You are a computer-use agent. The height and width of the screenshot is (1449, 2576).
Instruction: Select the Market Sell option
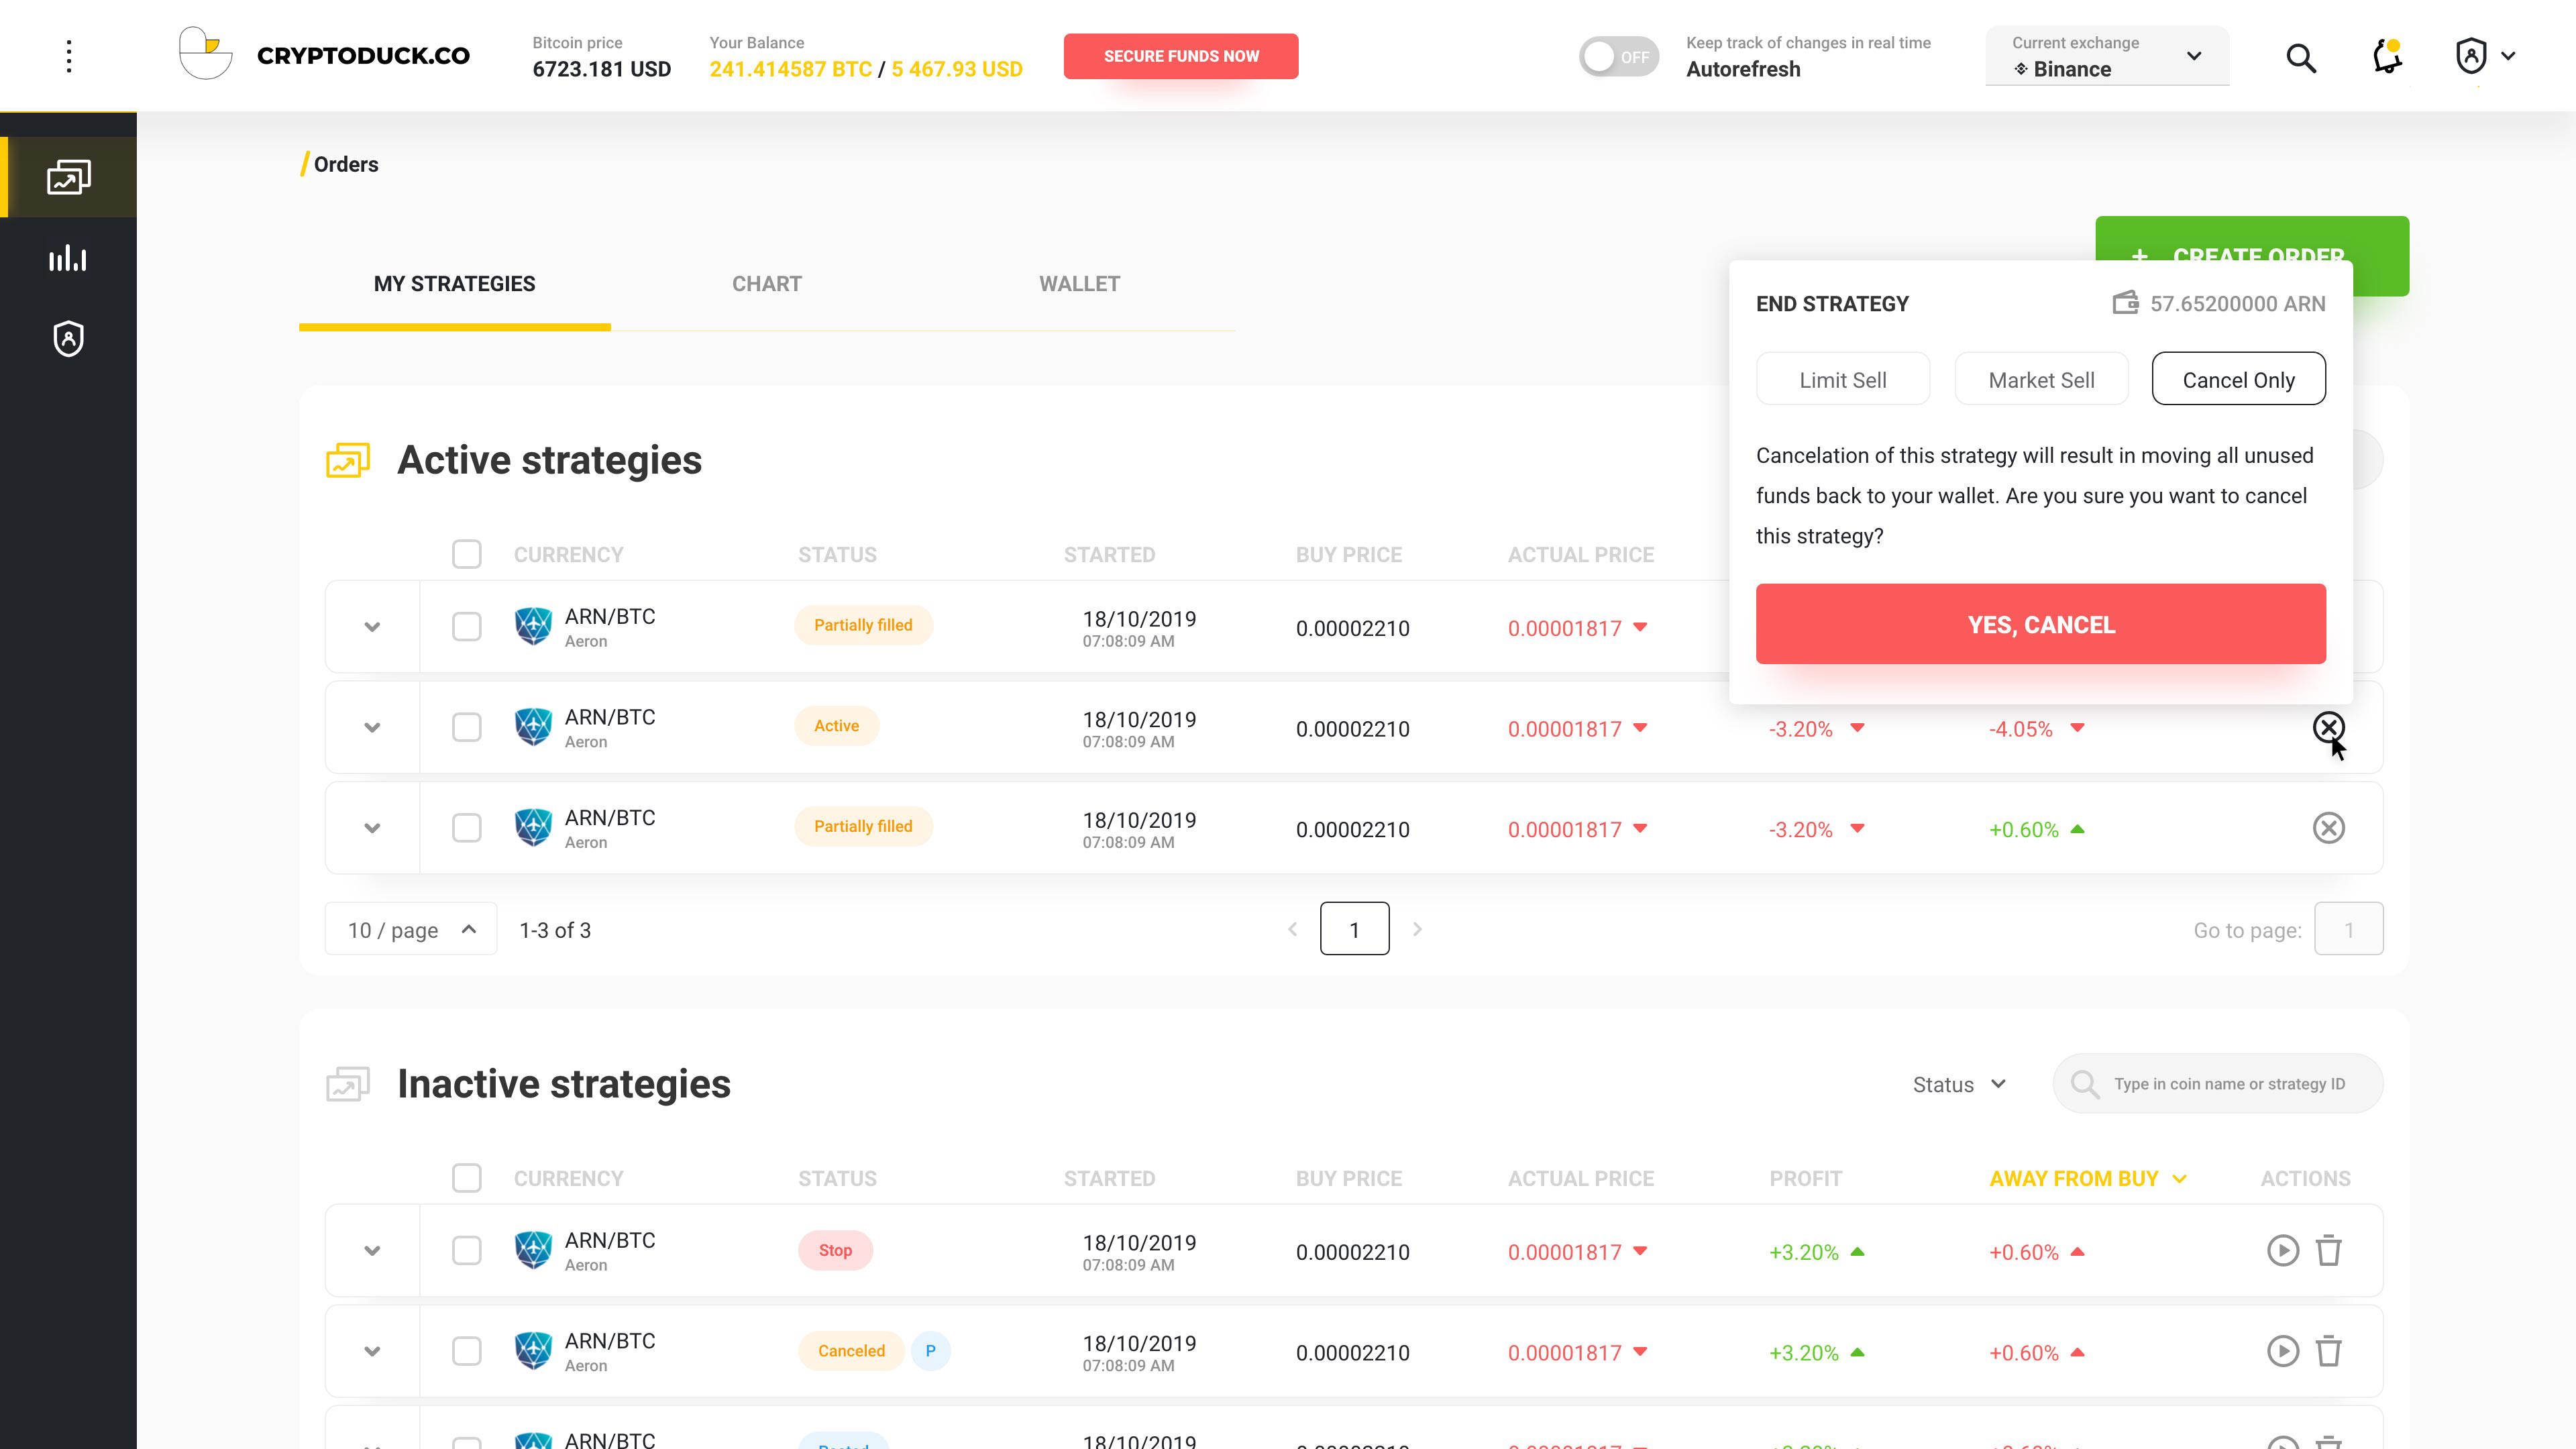2041,379
